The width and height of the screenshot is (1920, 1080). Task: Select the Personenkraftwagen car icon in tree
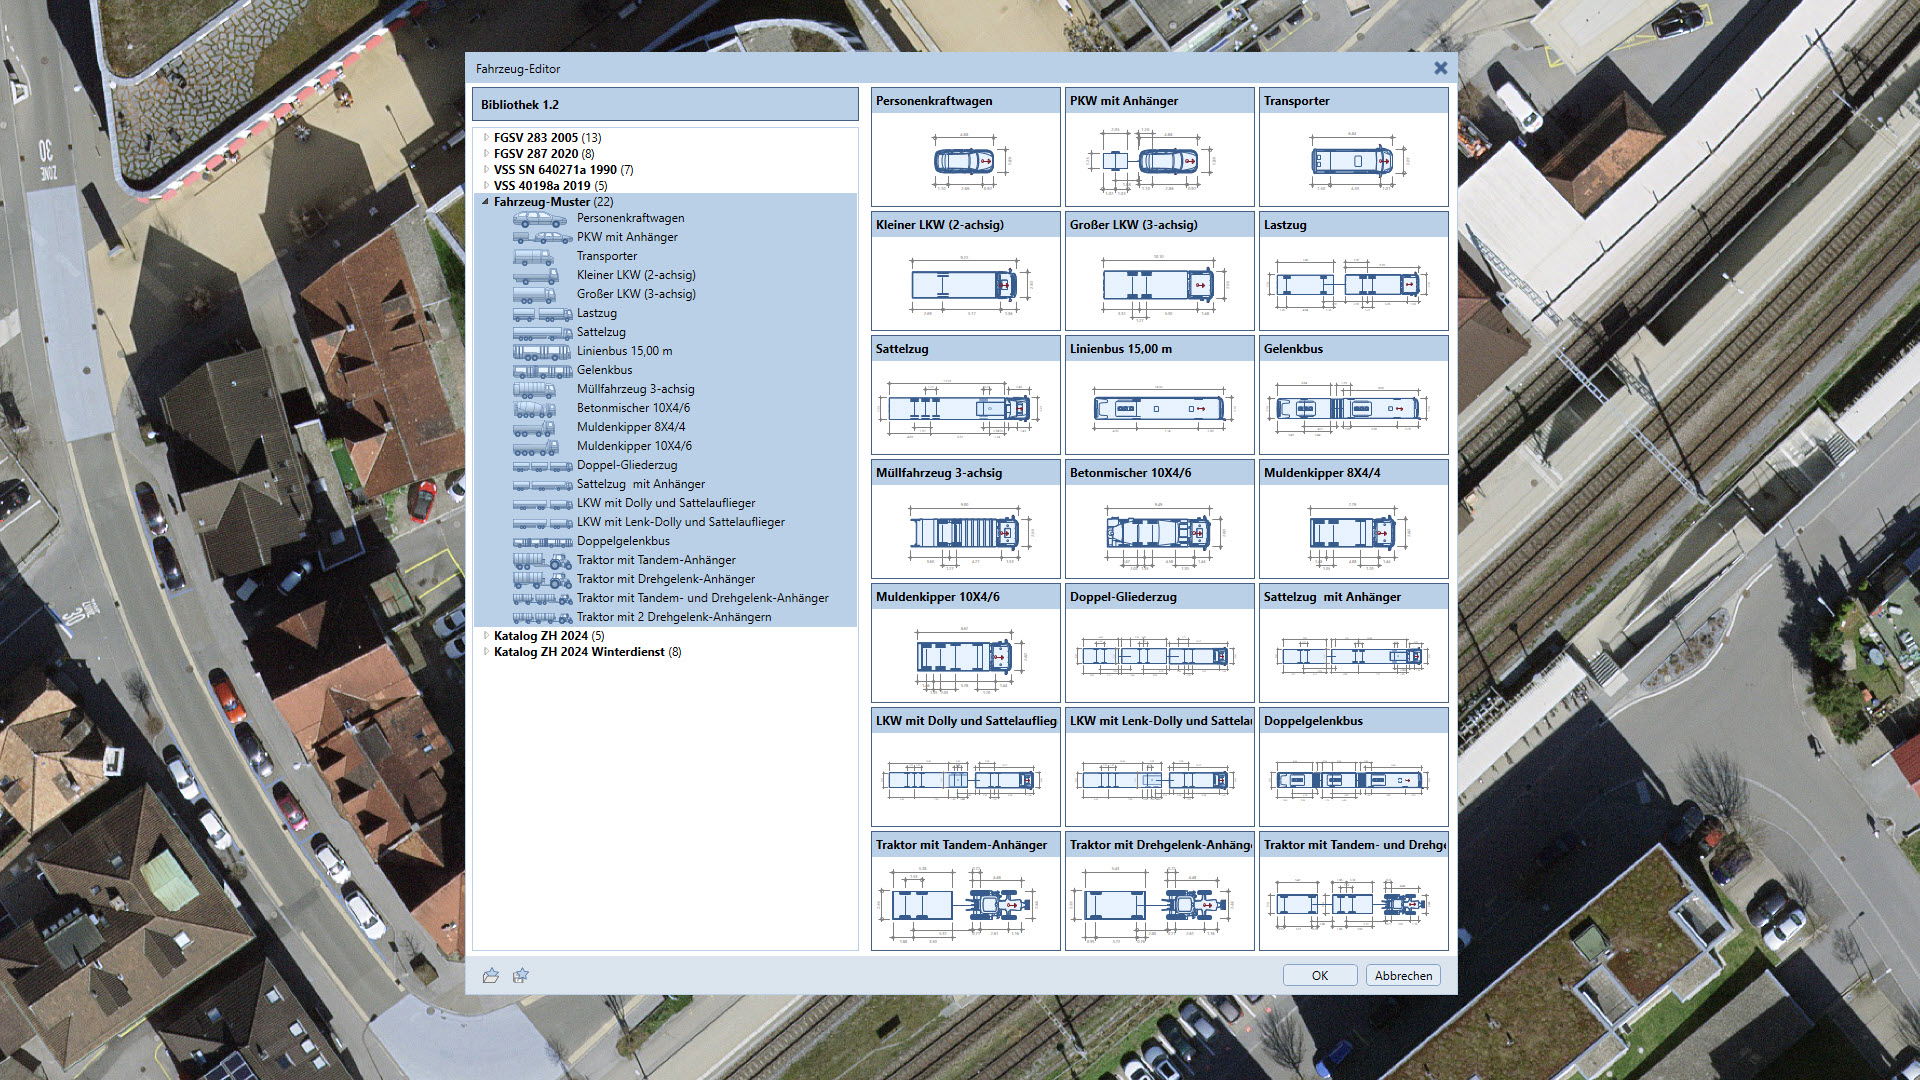pos(540,218)
